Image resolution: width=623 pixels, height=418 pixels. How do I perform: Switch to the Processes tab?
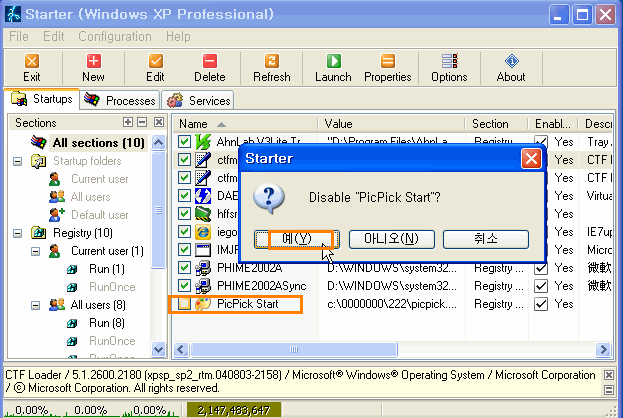coord(120,100)
